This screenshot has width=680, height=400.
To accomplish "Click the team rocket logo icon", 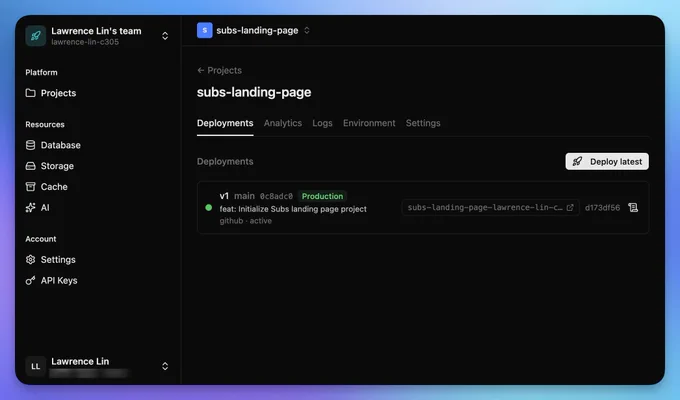I will pyautogui.click(x=36, y=36).
